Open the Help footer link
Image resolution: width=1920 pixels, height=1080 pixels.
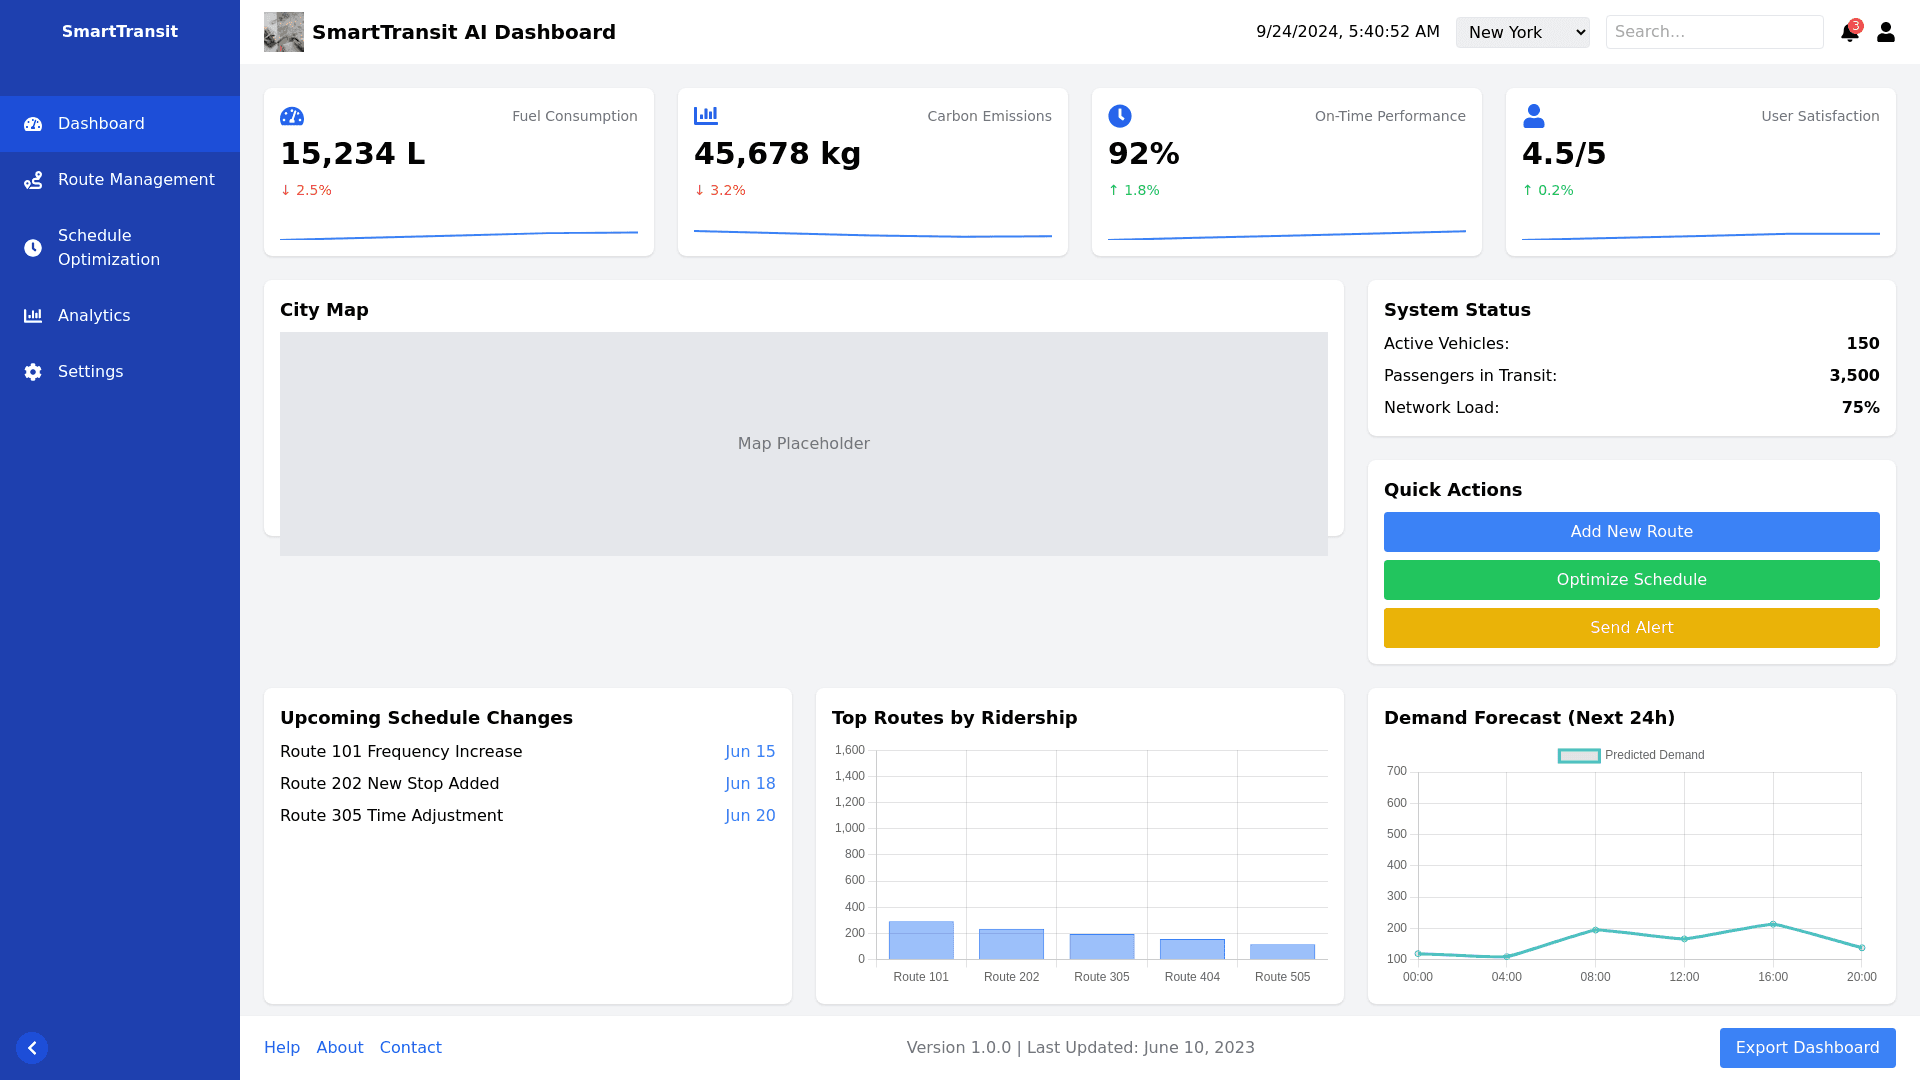click(x=282, y=1048)
